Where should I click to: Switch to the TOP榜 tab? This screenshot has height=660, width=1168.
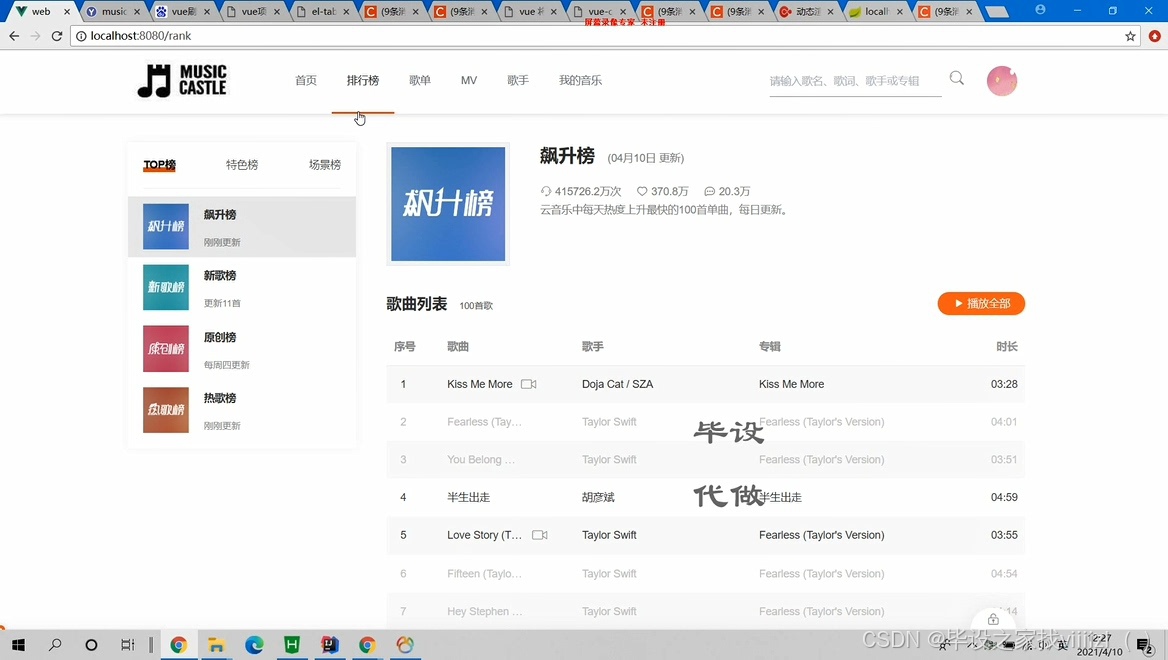(159, 165)
